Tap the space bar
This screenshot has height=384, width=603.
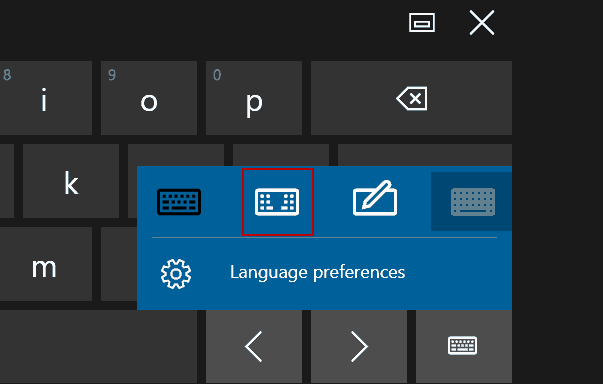tap(98, 347)
